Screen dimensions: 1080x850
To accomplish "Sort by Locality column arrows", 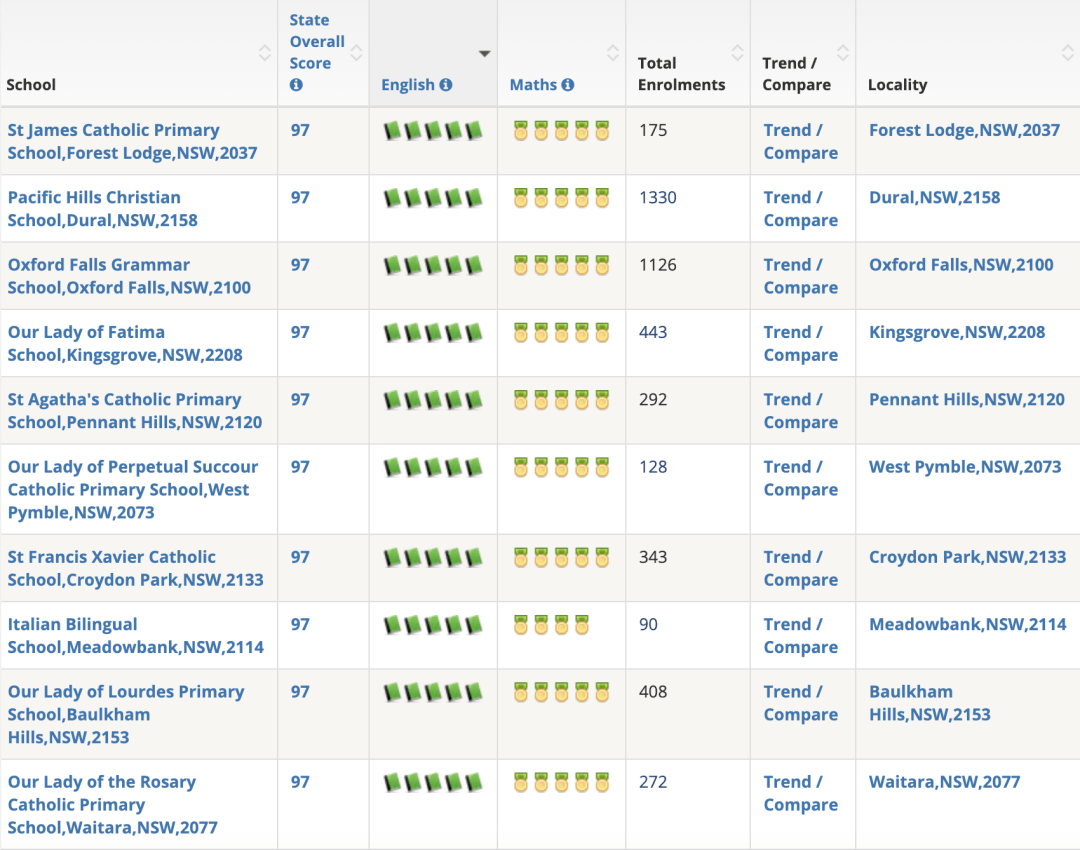I will pyautogui.click(x=1067, y=53).
